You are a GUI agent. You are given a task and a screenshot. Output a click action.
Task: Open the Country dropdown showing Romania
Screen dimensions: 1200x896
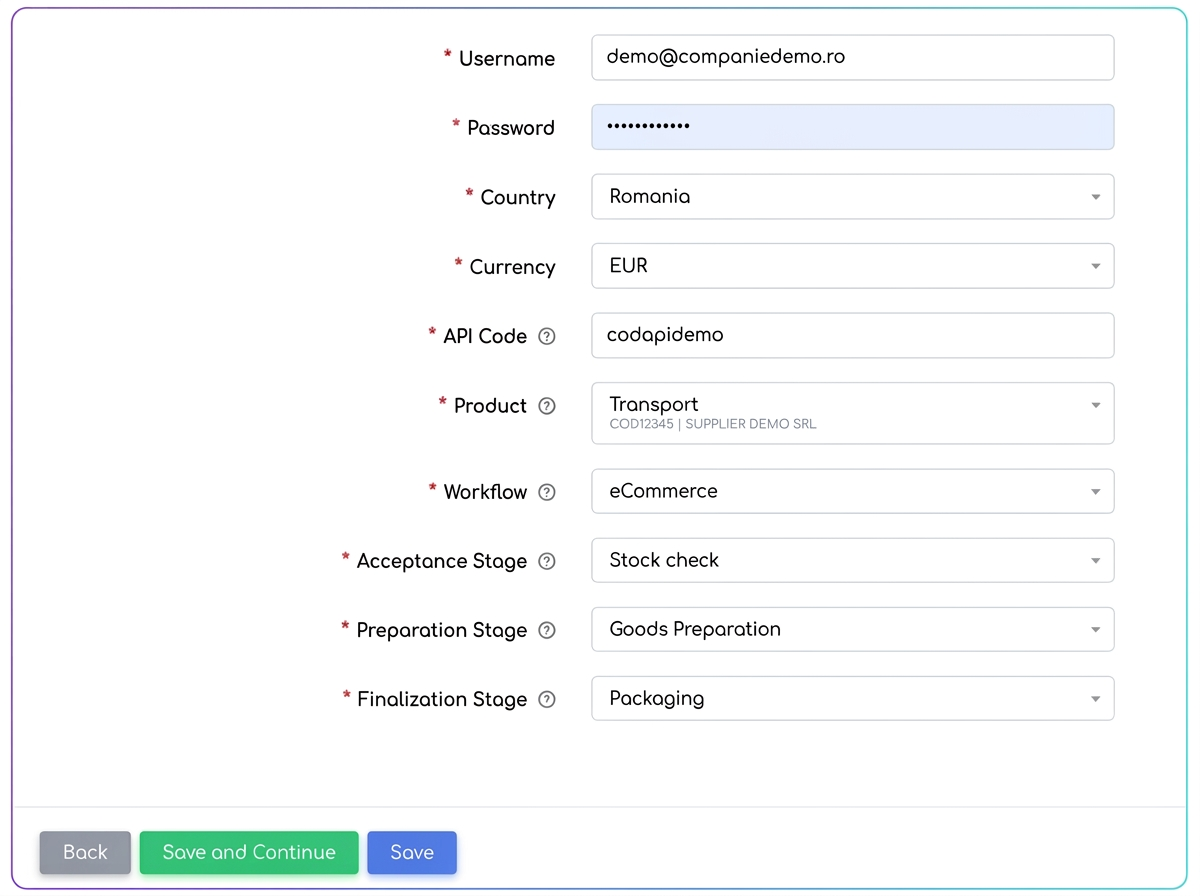(x=853, y=197)
